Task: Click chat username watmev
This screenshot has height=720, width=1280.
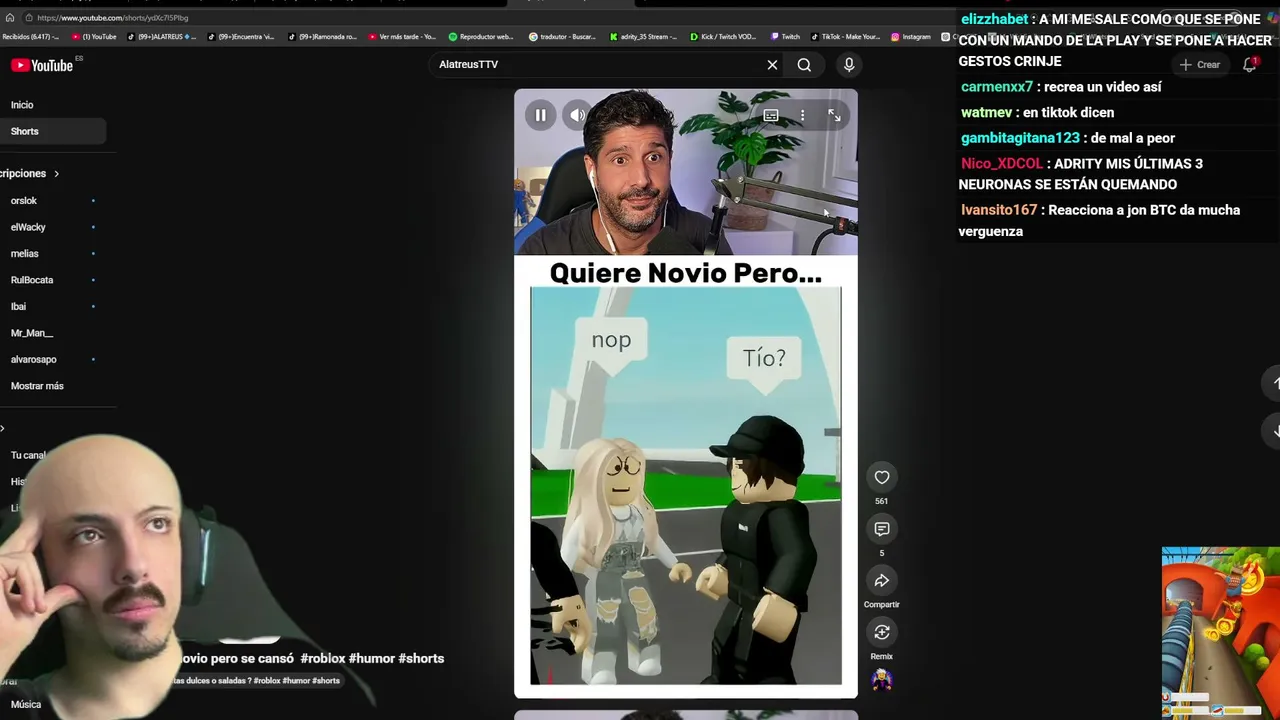Action: click(x=986, y=113)
